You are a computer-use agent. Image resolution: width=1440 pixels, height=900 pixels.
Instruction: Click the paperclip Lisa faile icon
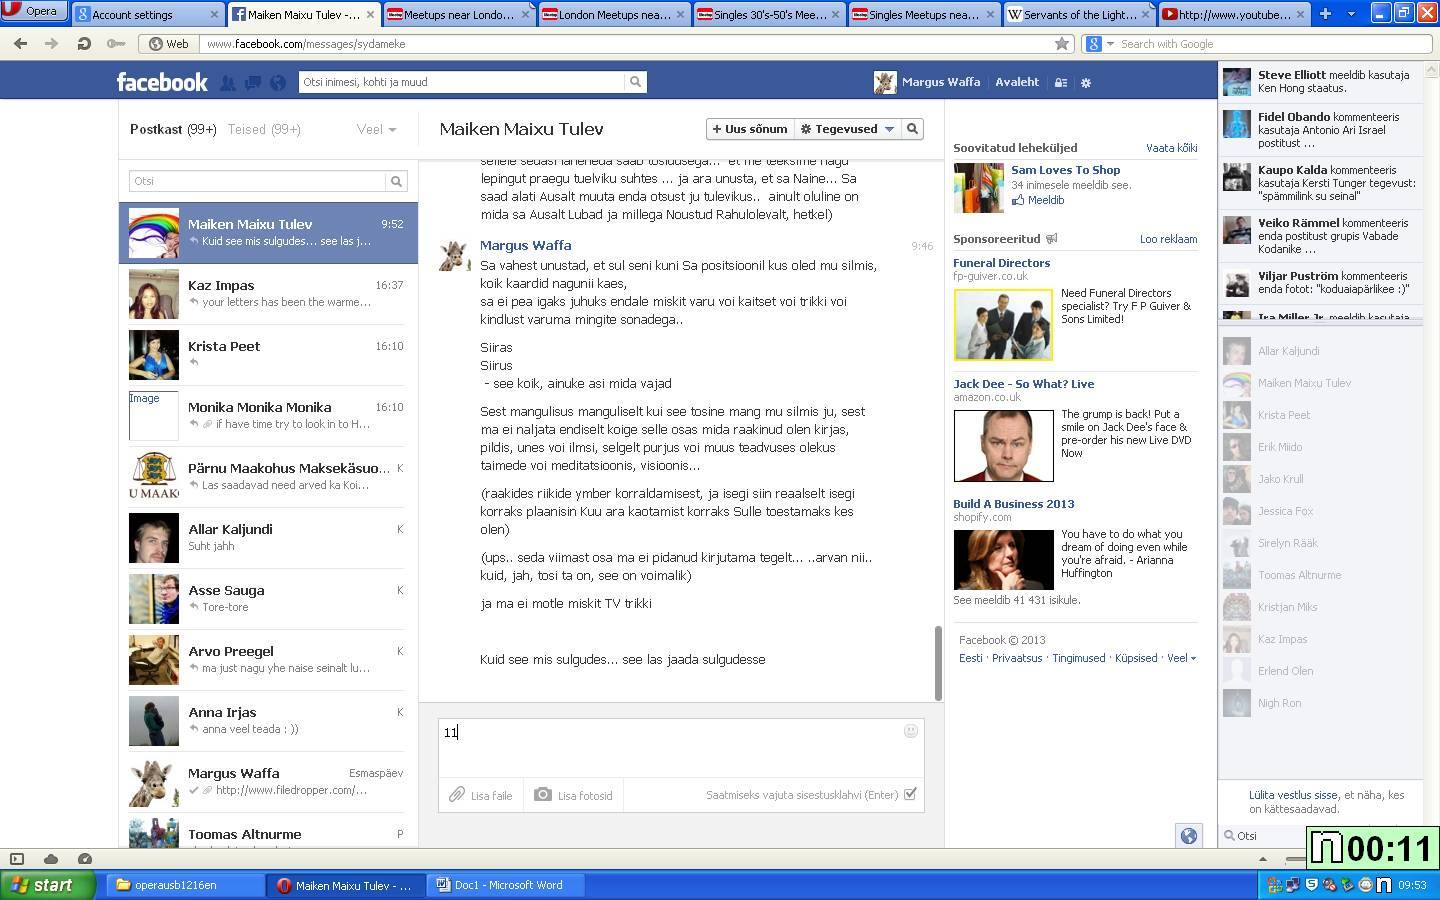[x=456, y=794]
